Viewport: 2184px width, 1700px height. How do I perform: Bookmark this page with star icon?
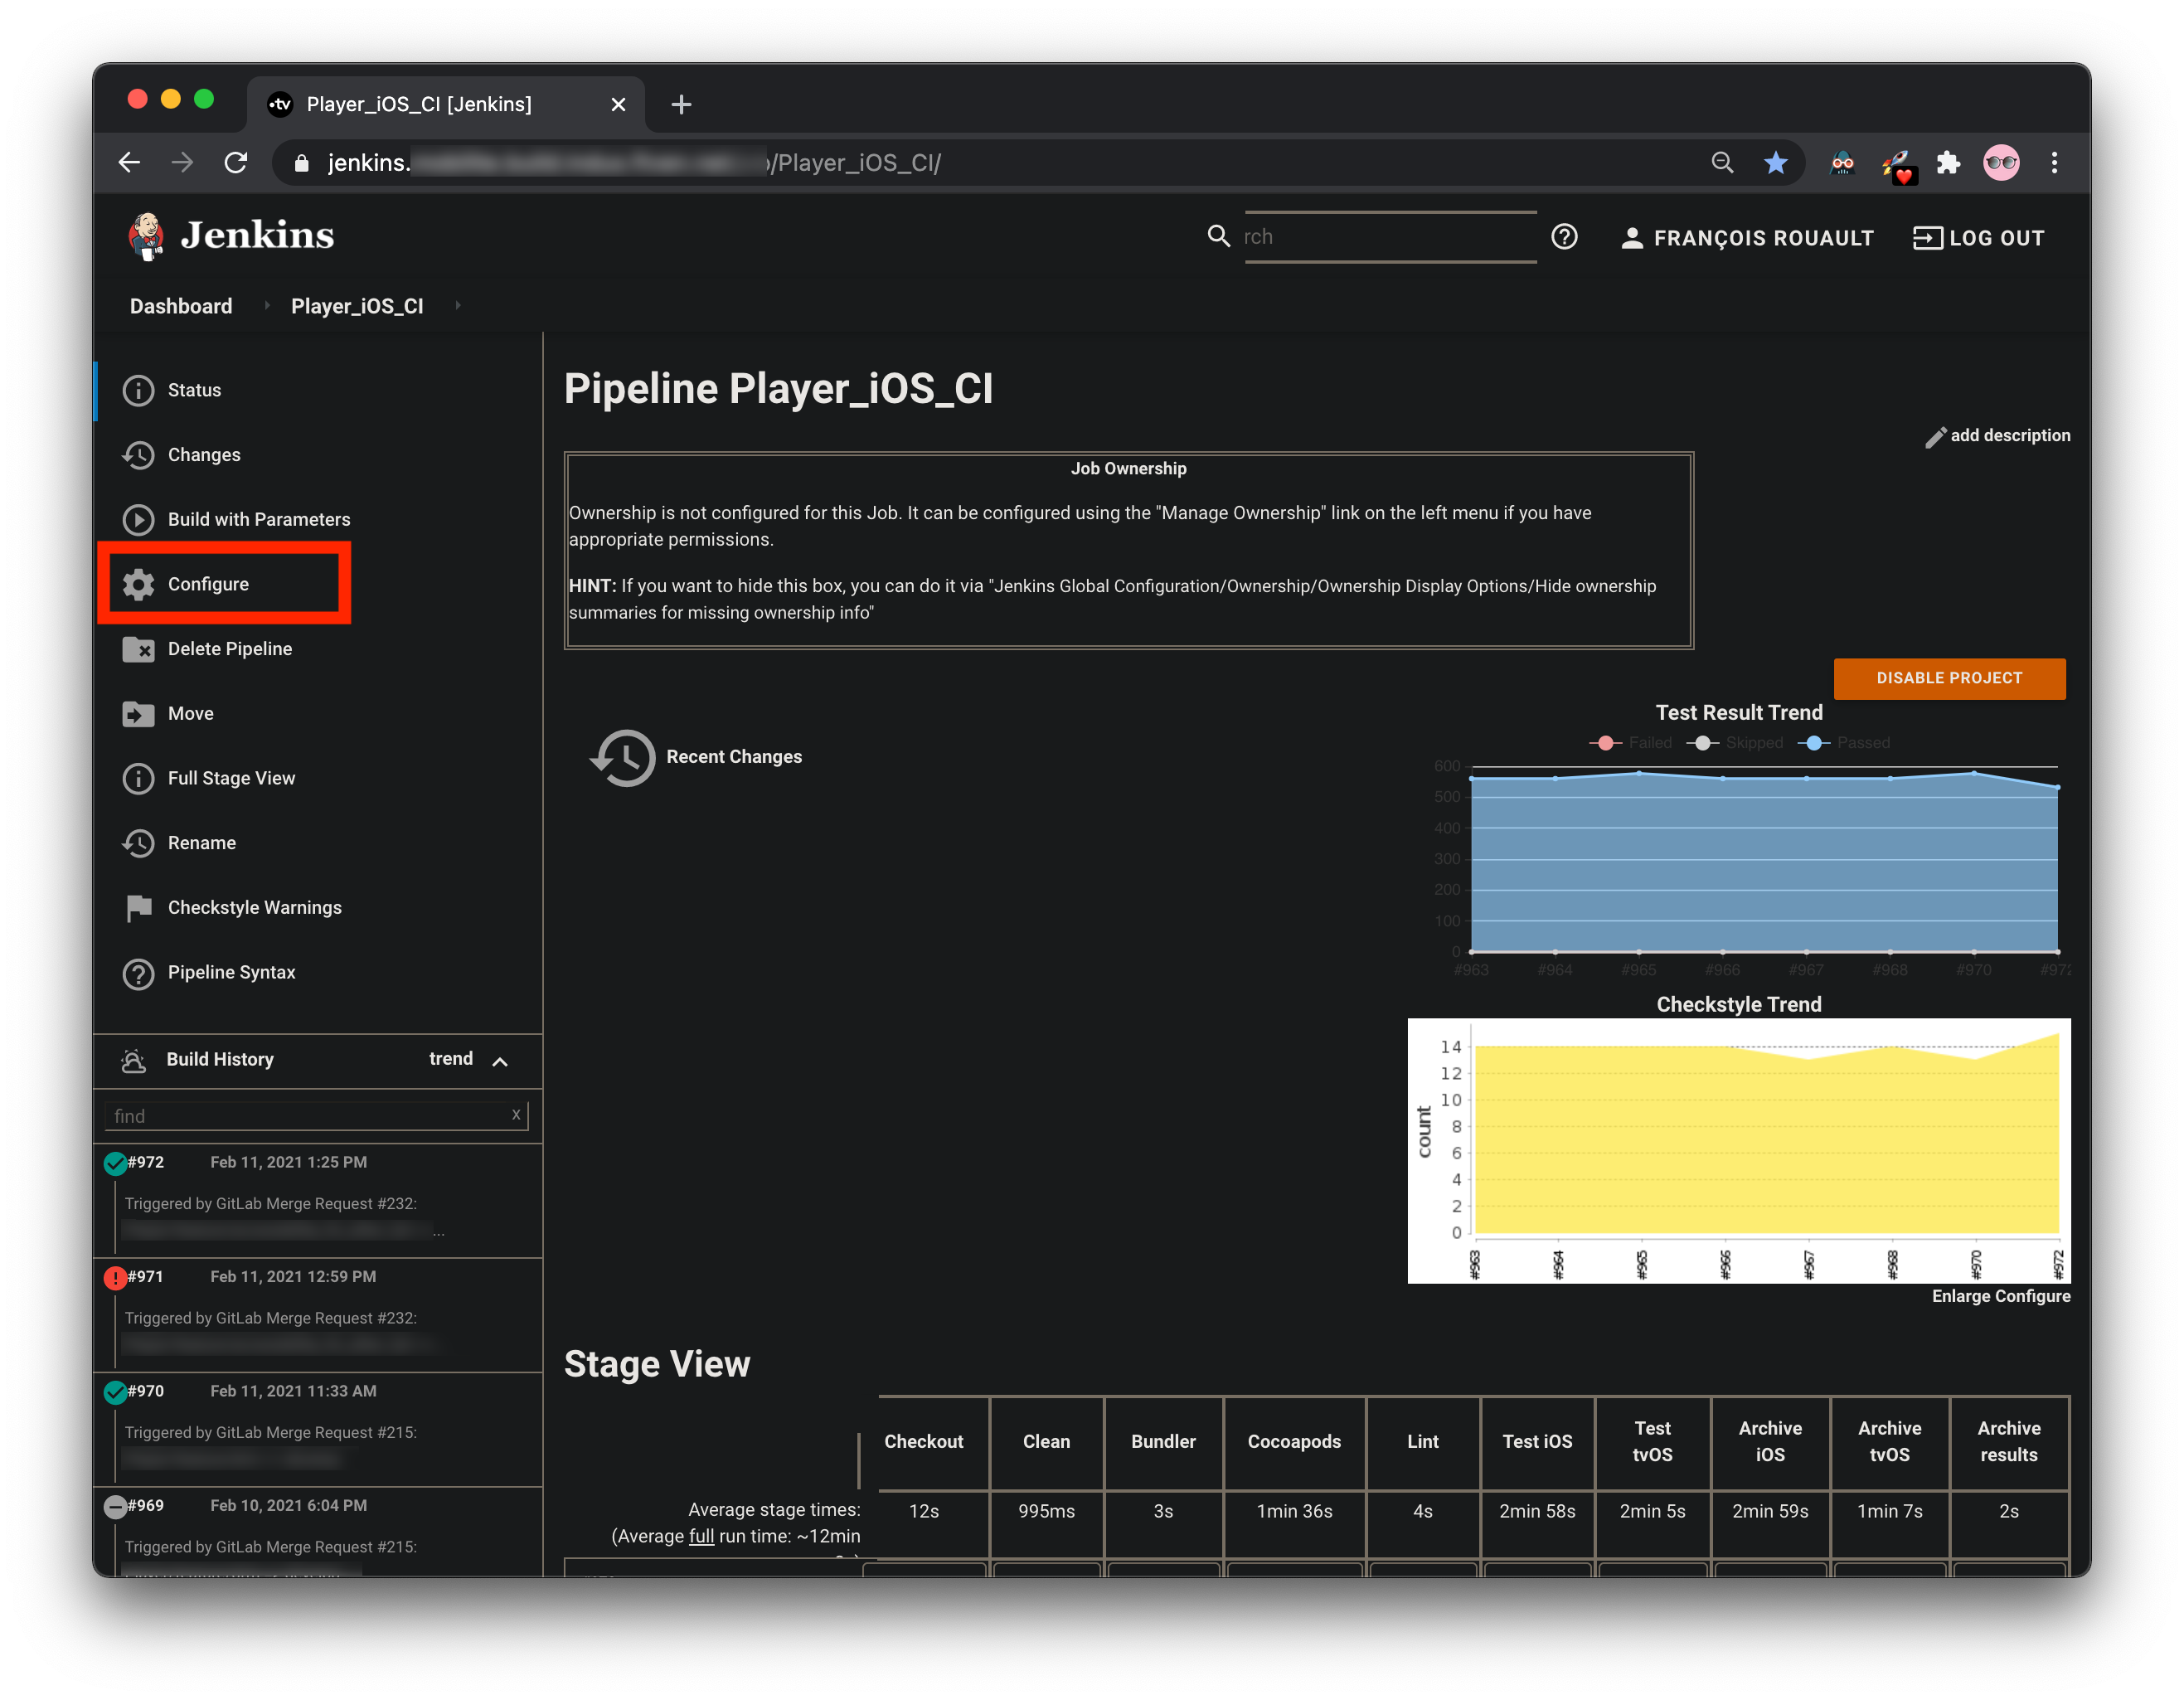coord(1775,162)
